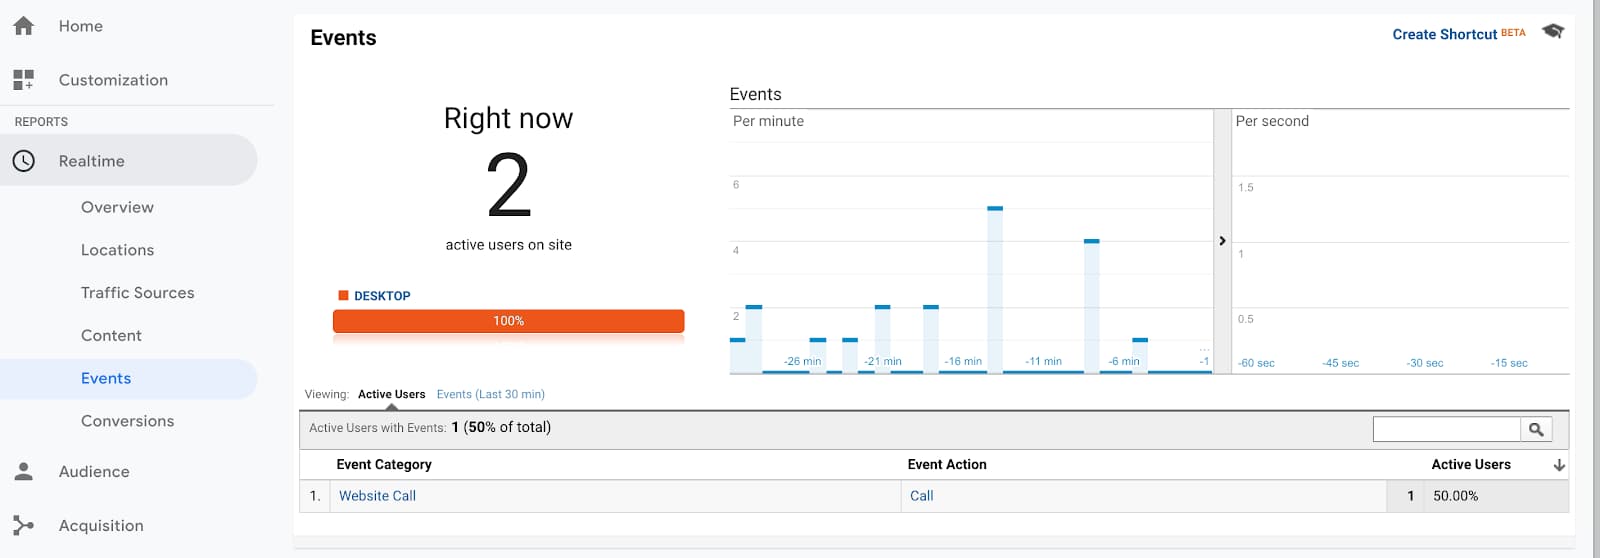
Task: Open the Call event action link
Action: tap(921, 496)
